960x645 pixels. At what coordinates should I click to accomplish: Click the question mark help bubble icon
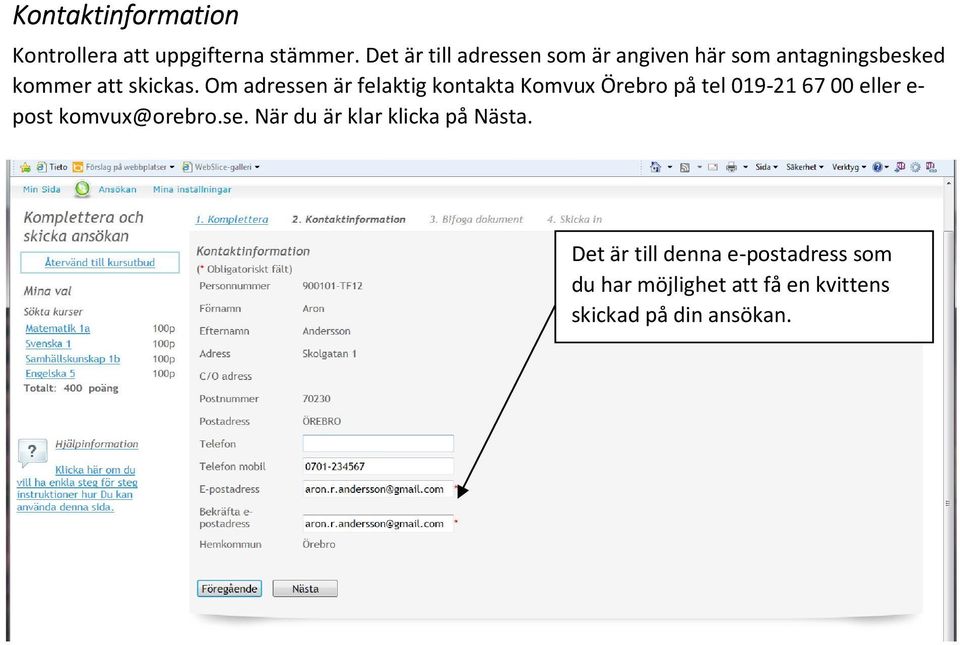coord(32,453)
